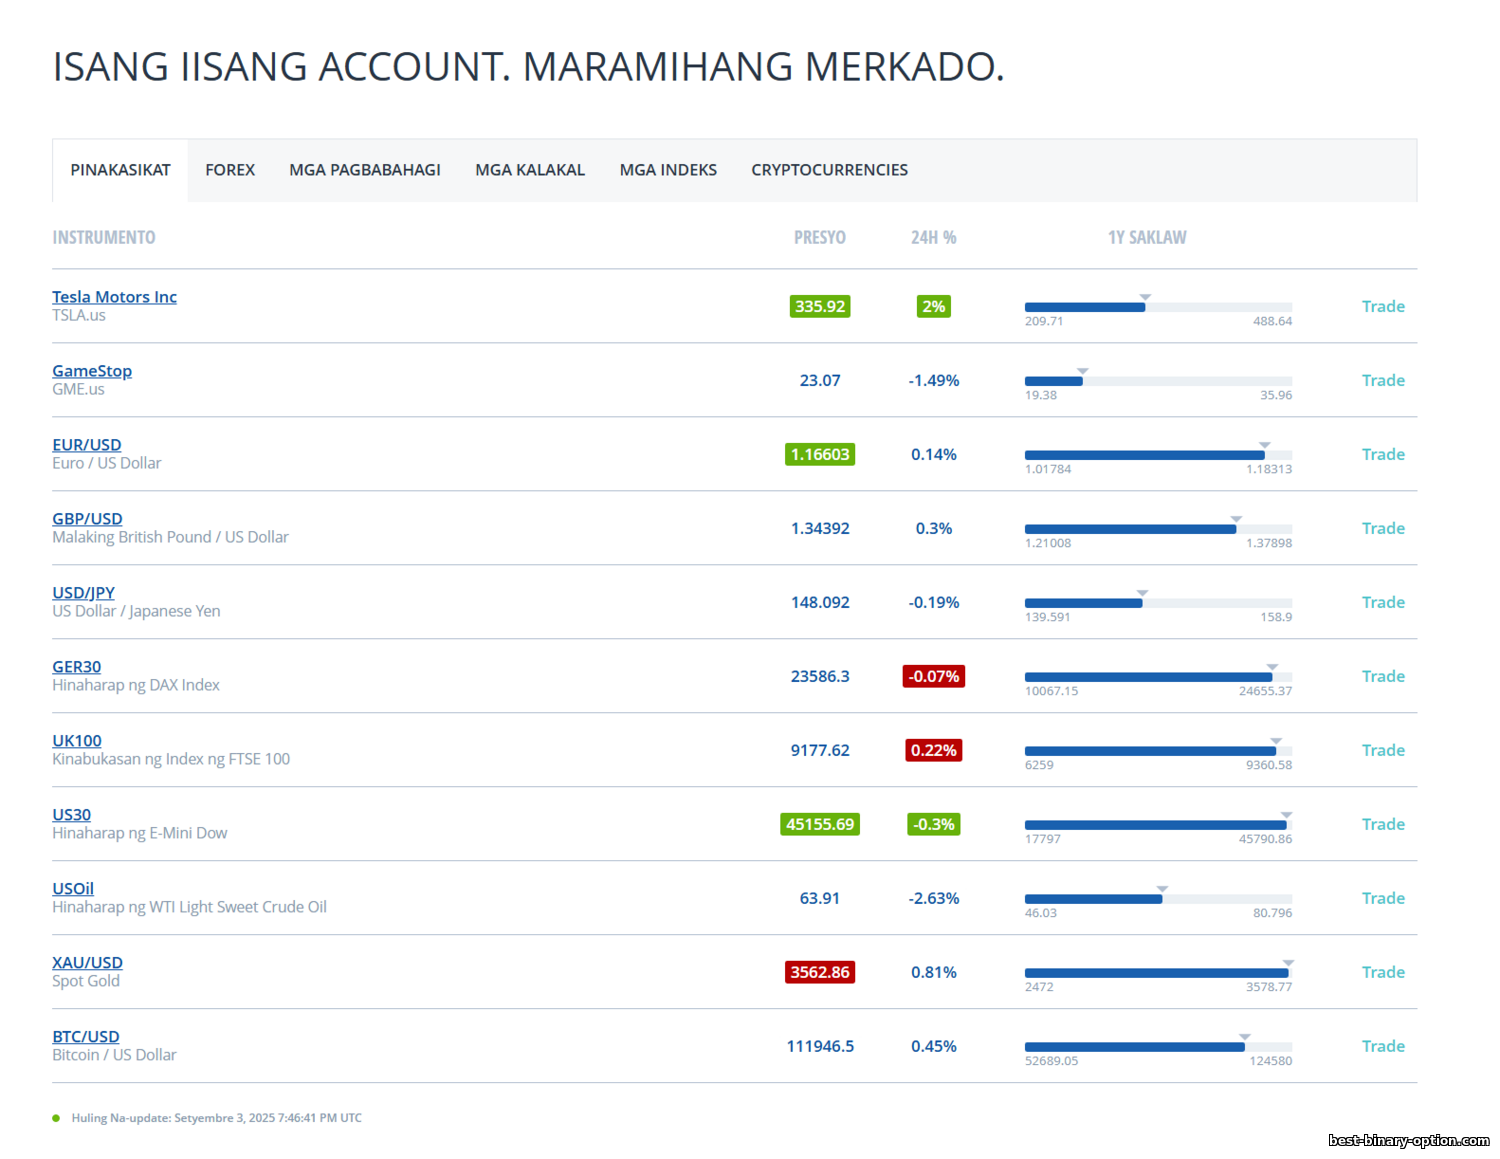Select the Mga Indeks tab
The image size is (1500, 1159).
(x=668, y=170)
